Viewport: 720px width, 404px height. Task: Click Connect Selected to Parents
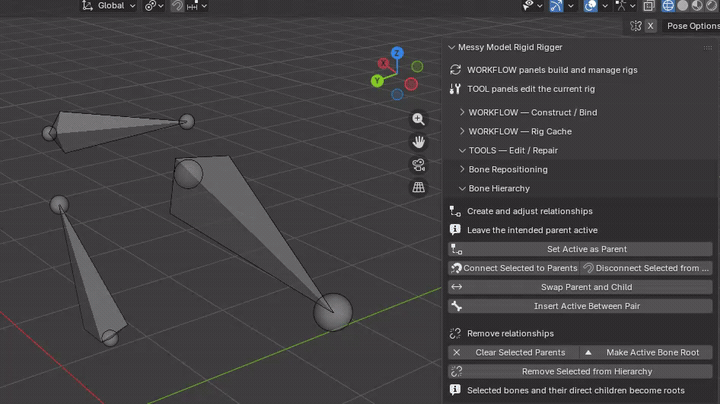tap(514, 268)
